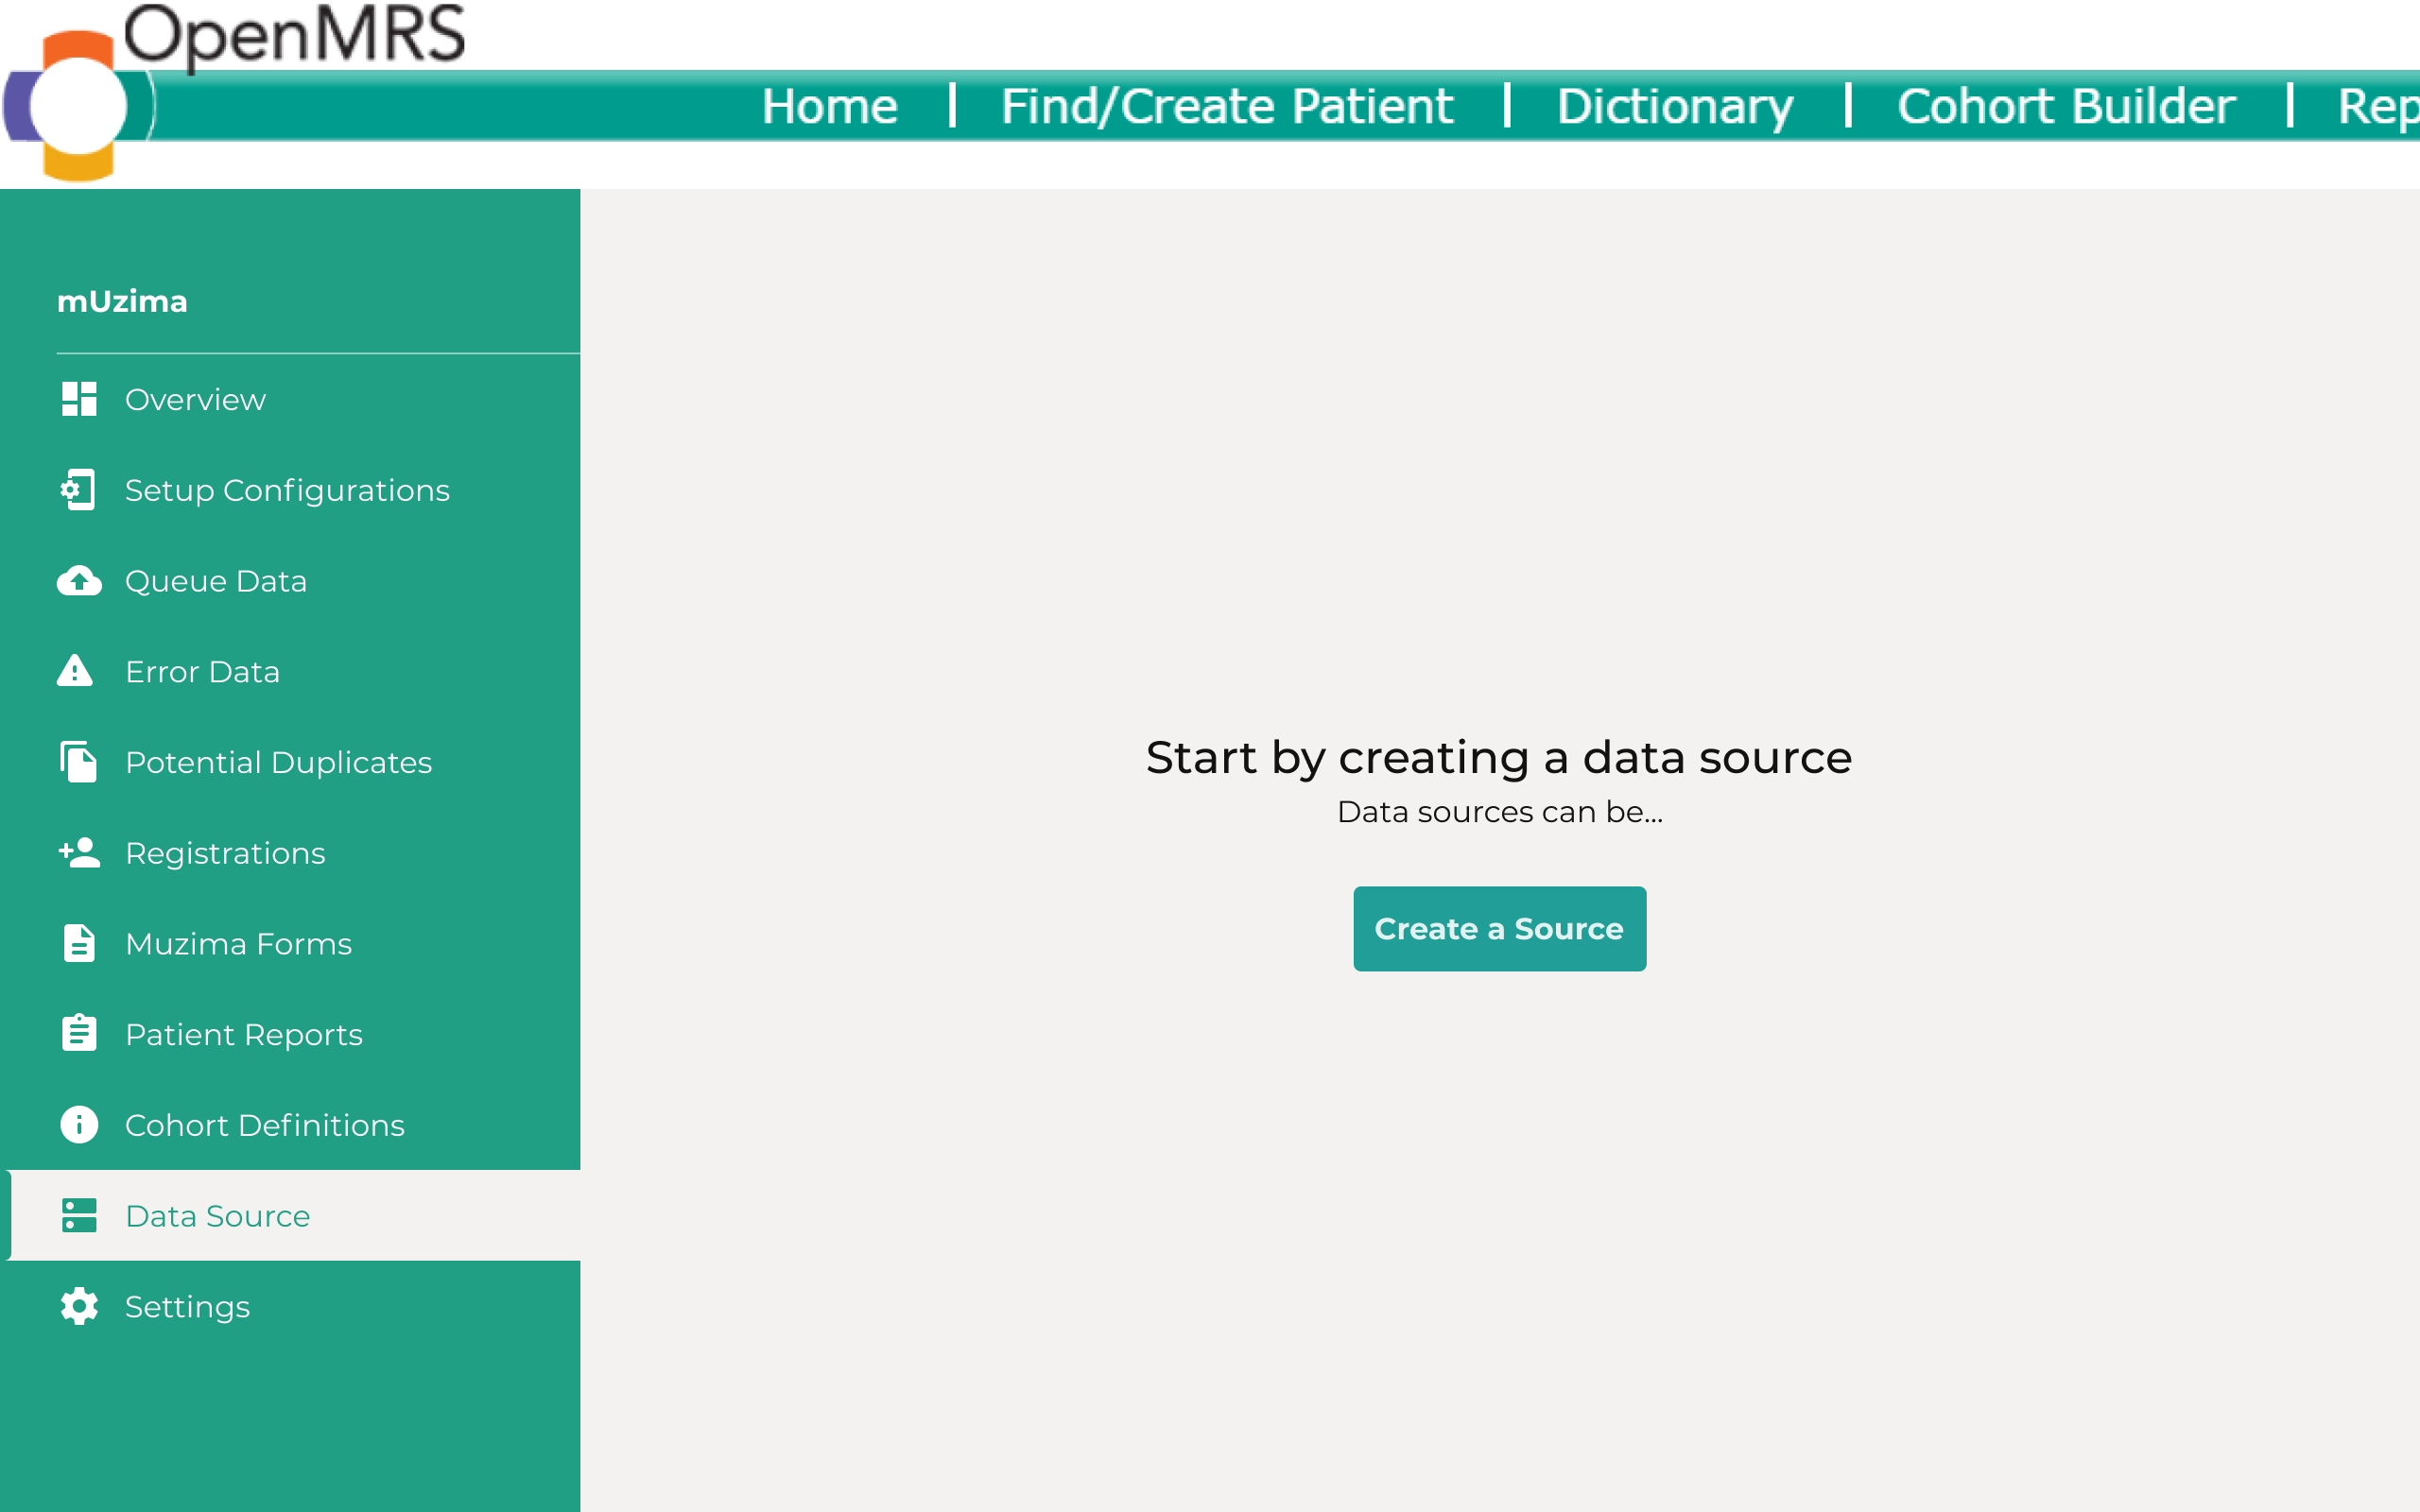Click the Cohort Definitions info icon
The image size is (2420, 1512).
(79, 1124)
